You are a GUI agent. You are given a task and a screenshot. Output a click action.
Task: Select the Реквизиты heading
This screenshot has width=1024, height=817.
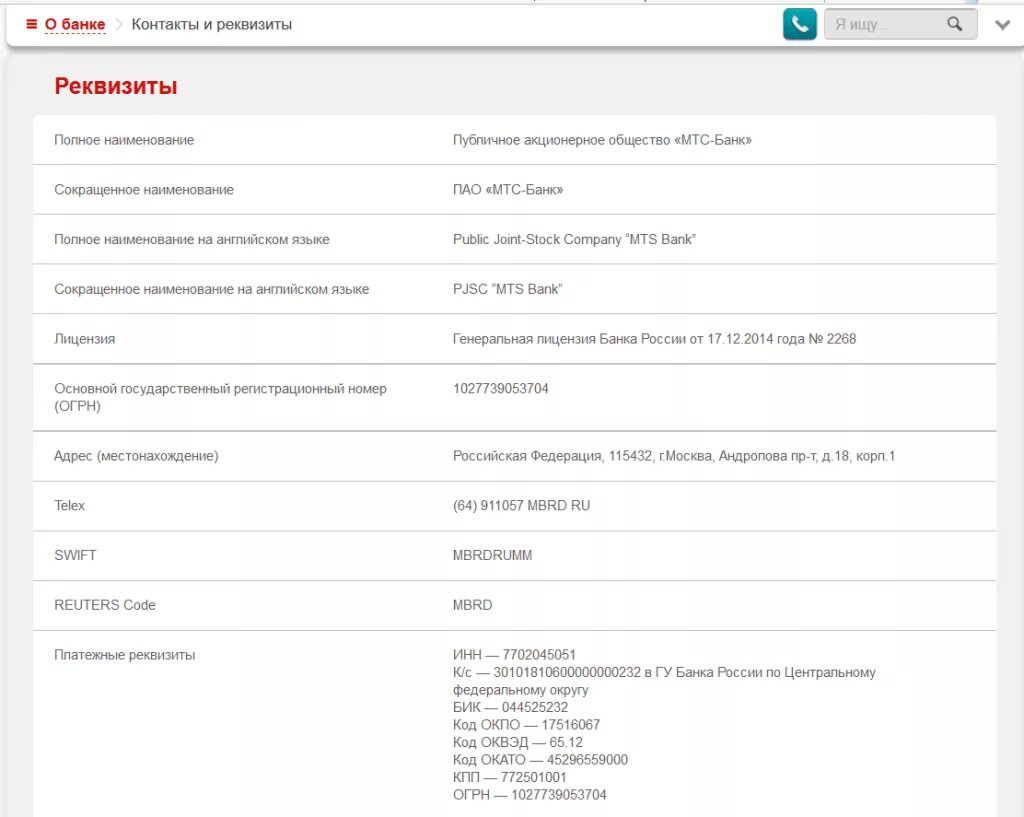pos(116,86)
